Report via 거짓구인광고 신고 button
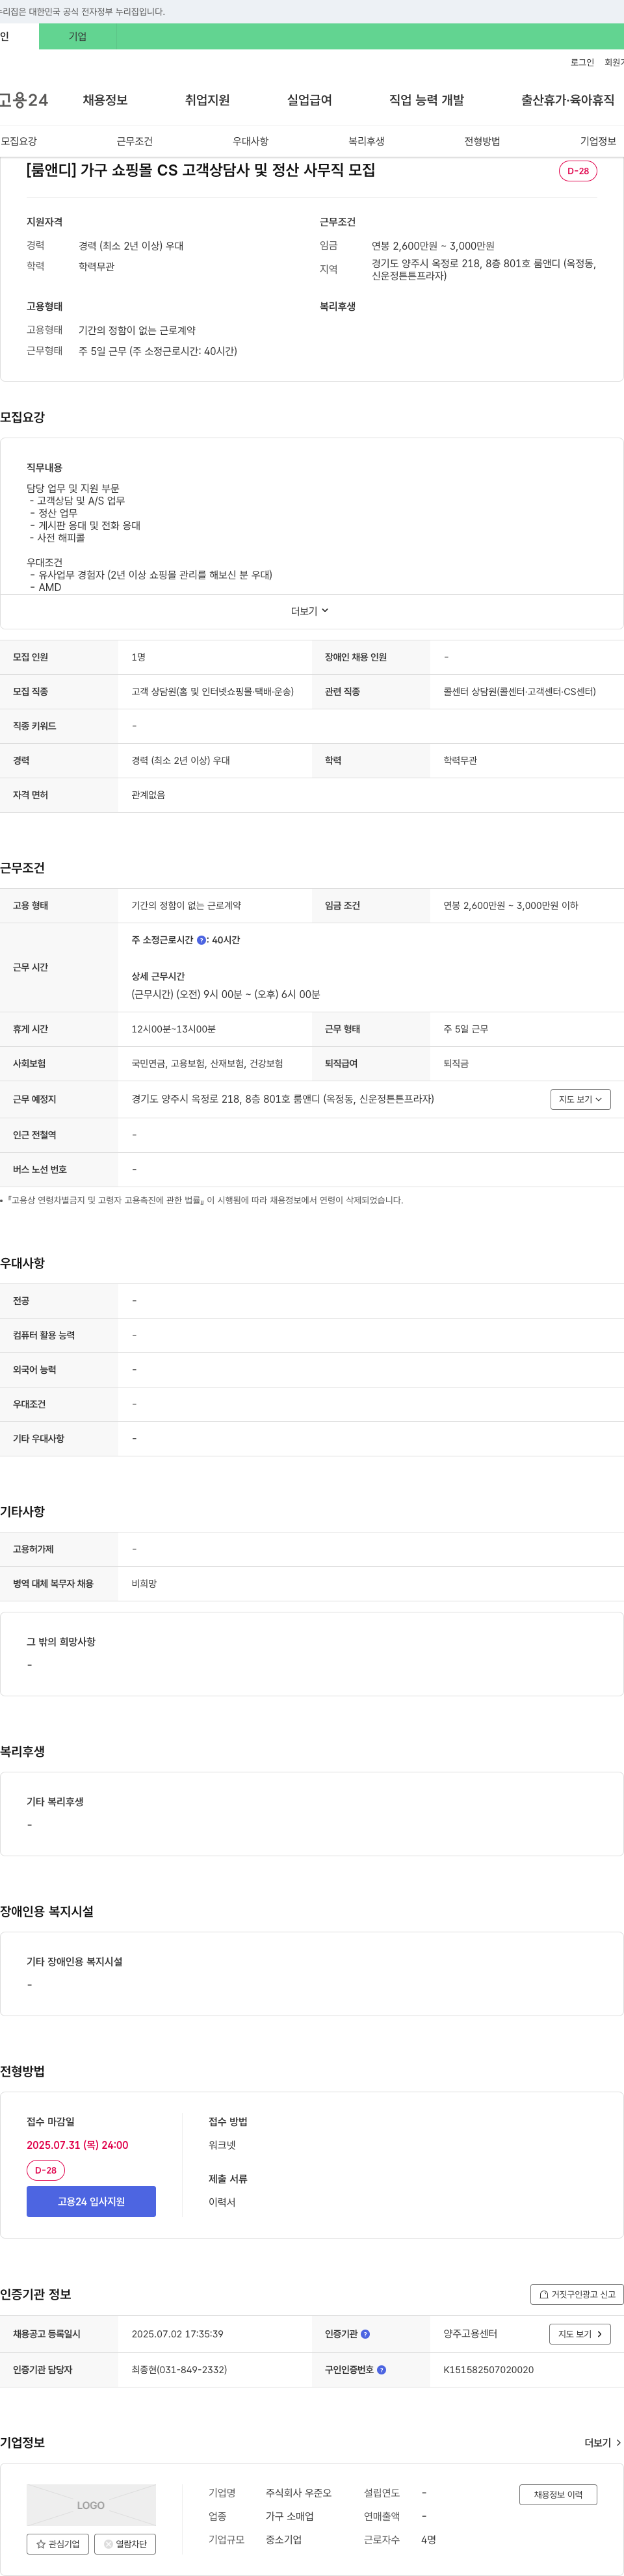Screen dimensions: 624x2576 [577, 2294]
